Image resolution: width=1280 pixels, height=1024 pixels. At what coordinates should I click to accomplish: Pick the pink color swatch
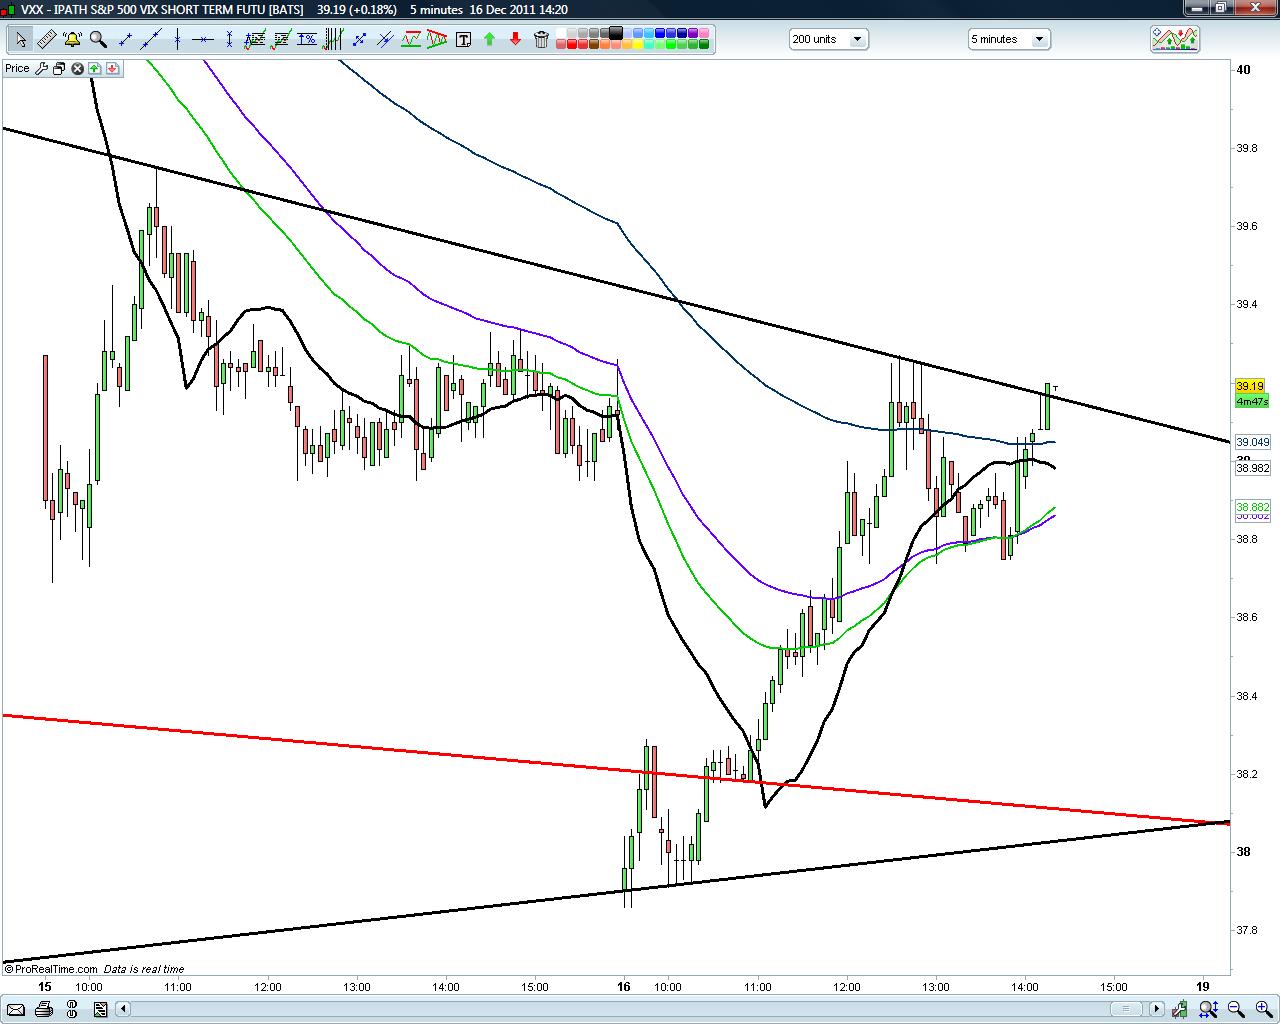tap(703, 33)
